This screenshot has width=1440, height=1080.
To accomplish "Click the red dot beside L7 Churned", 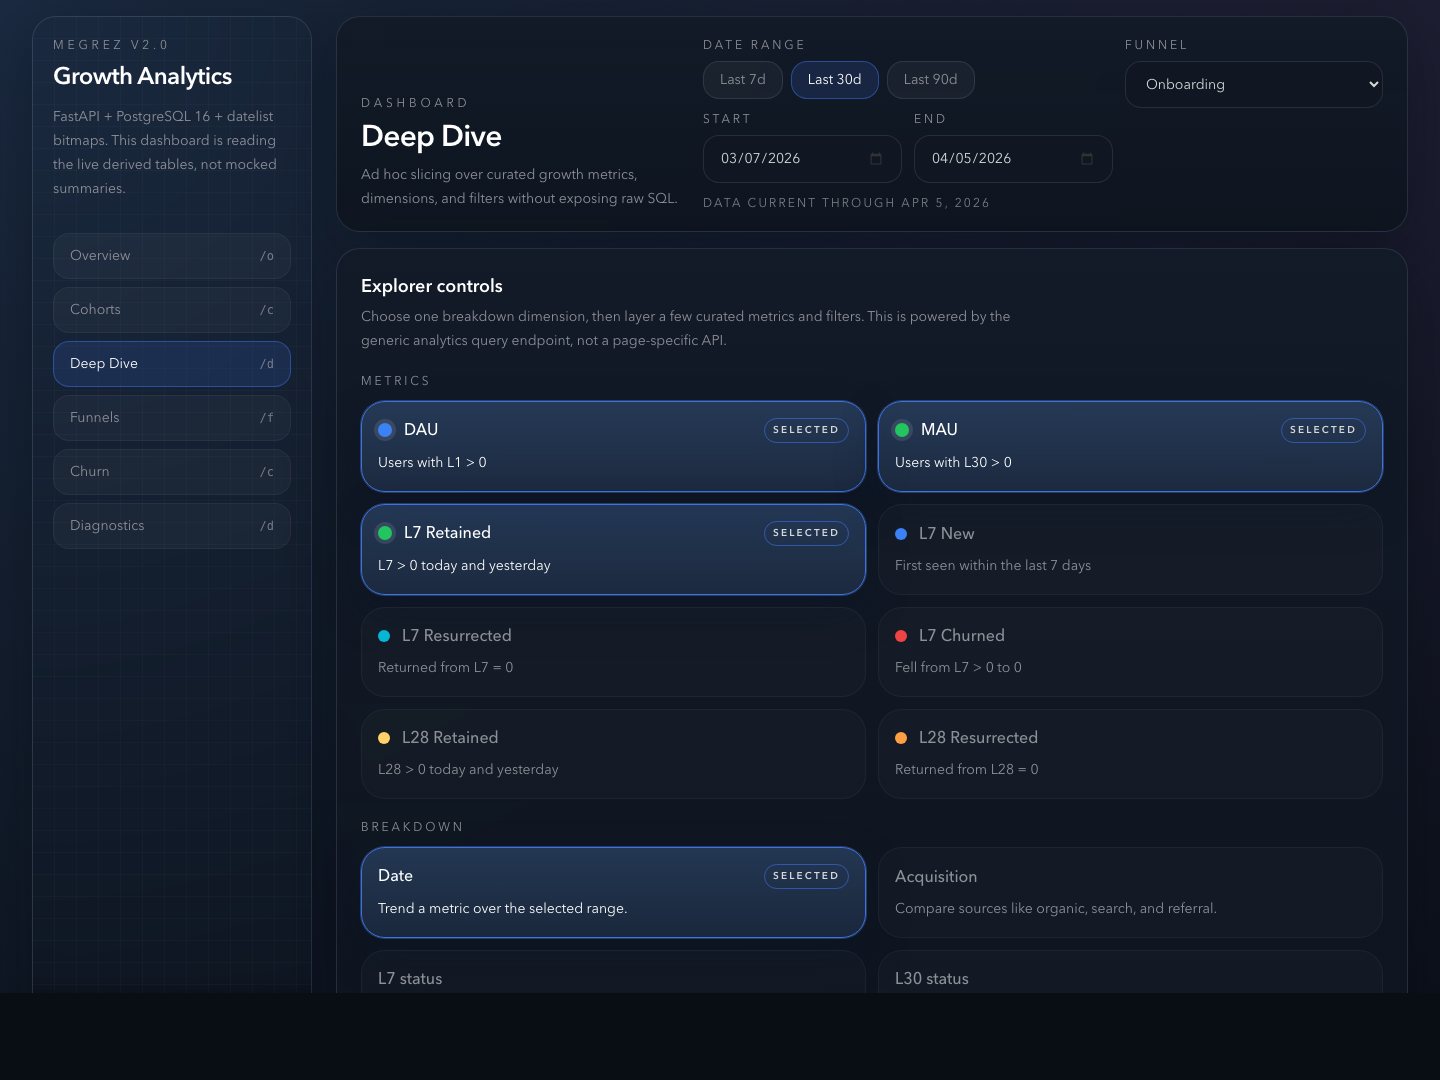I will click(901, 636).
